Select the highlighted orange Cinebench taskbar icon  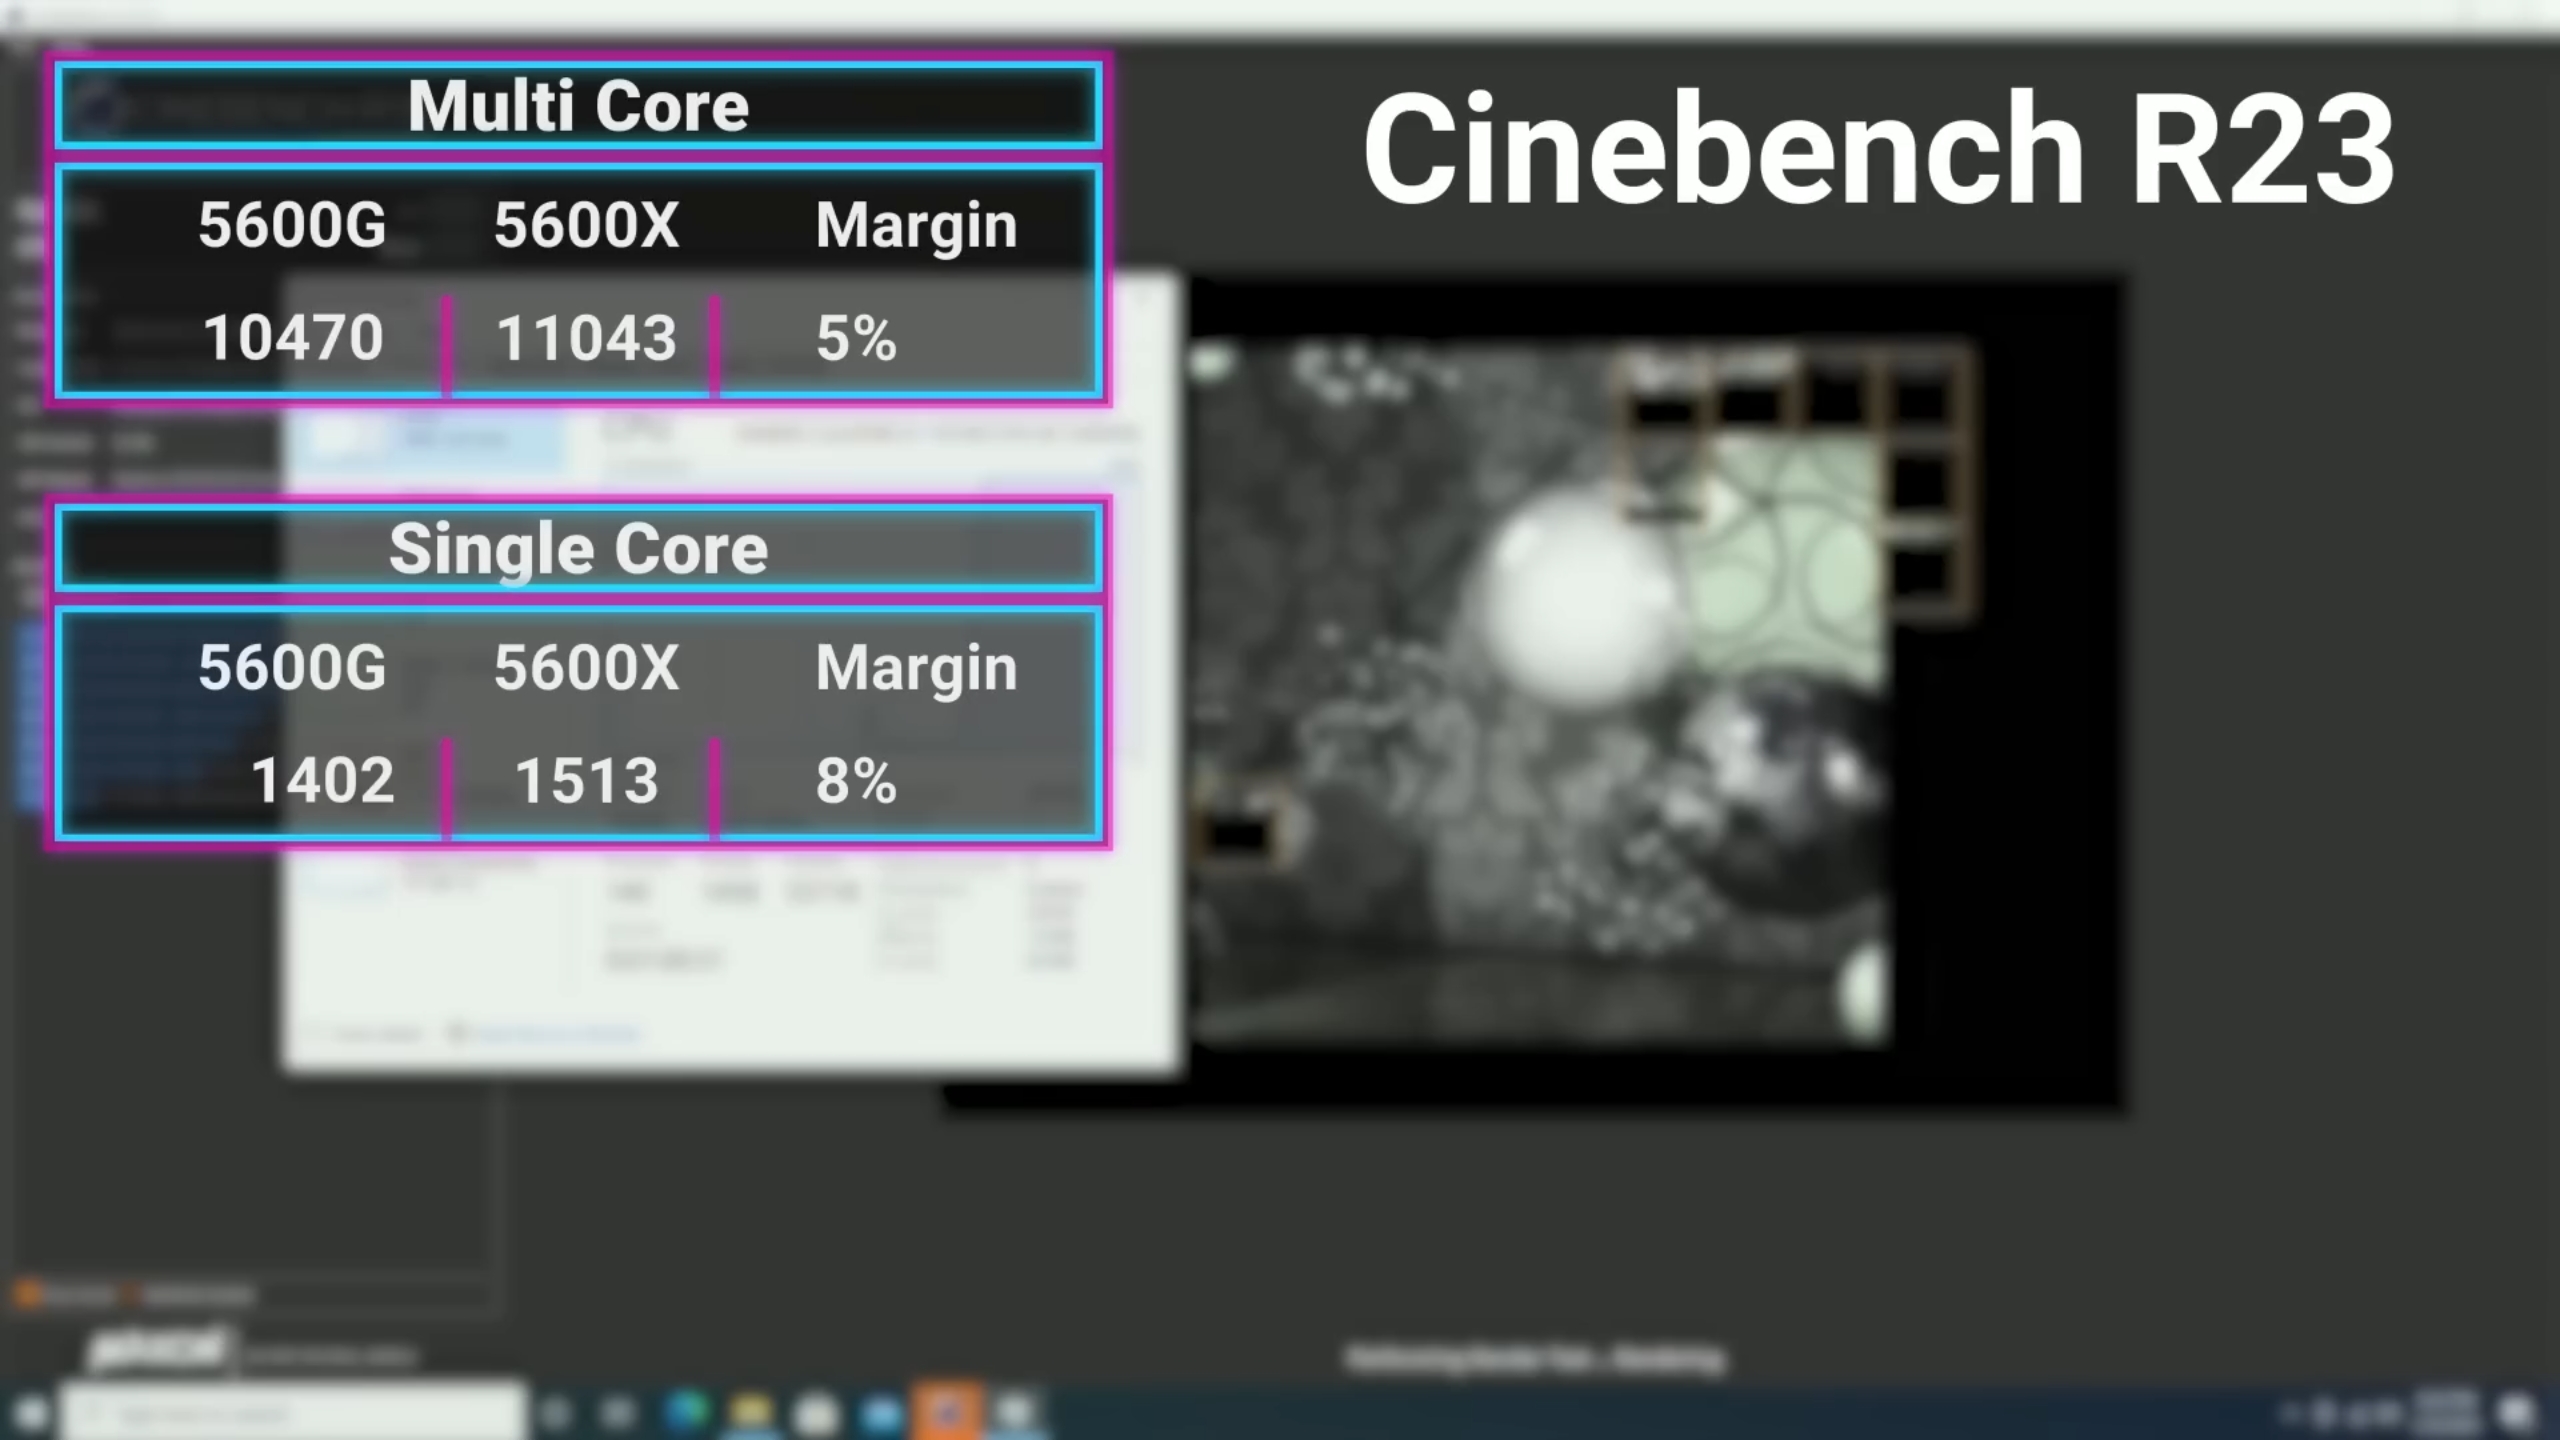tap(946, 1412)
